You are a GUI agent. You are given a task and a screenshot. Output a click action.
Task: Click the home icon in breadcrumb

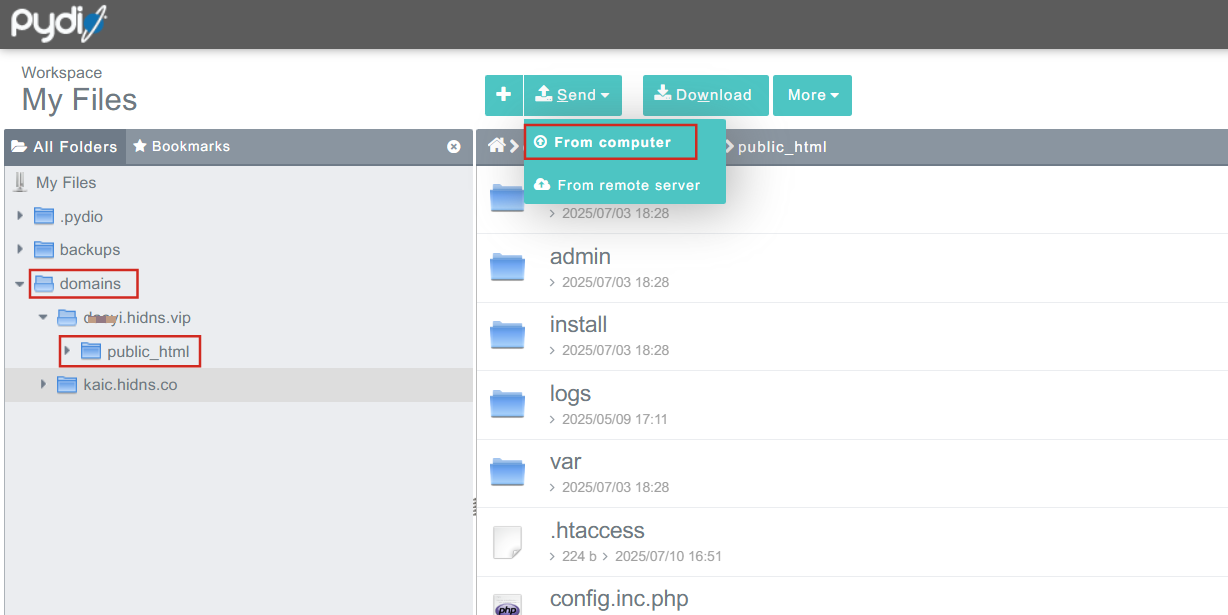(496, 146)
